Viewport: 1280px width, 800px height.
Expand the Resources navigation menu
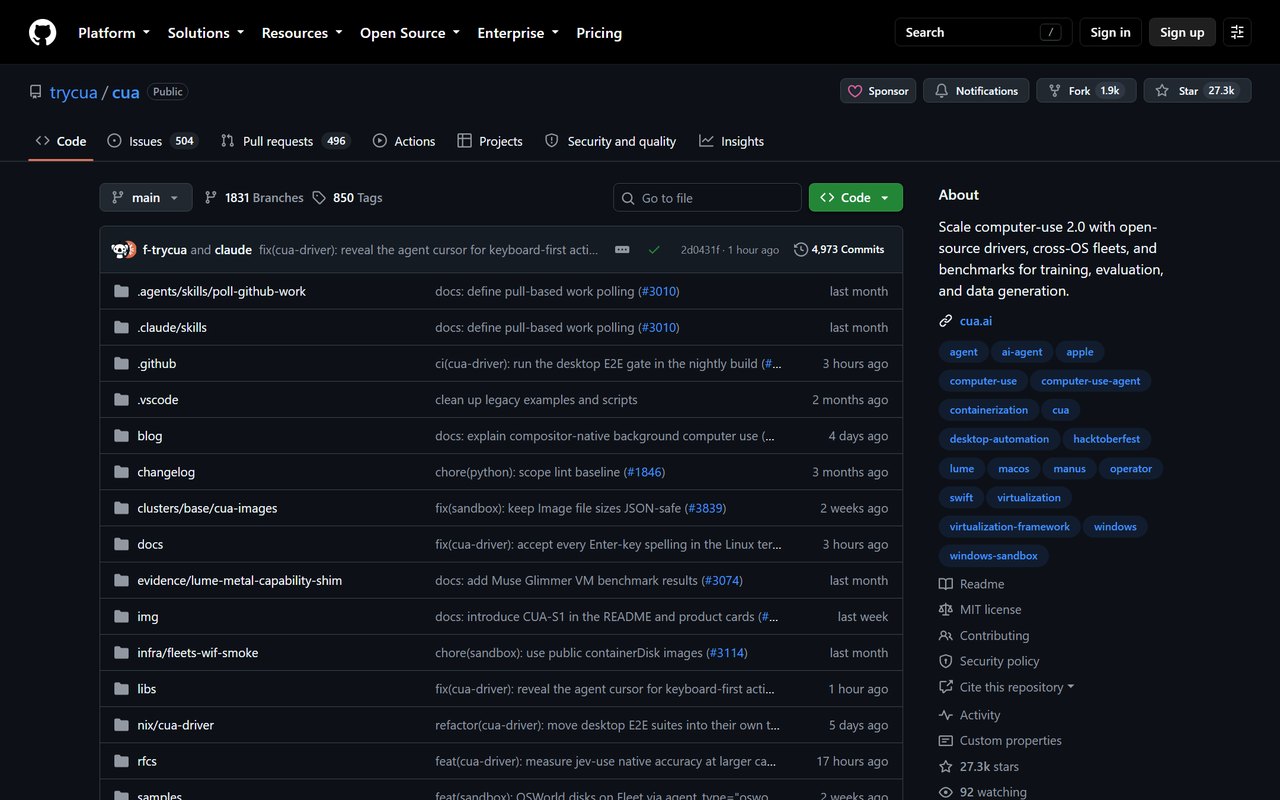(x=302, y=33)
